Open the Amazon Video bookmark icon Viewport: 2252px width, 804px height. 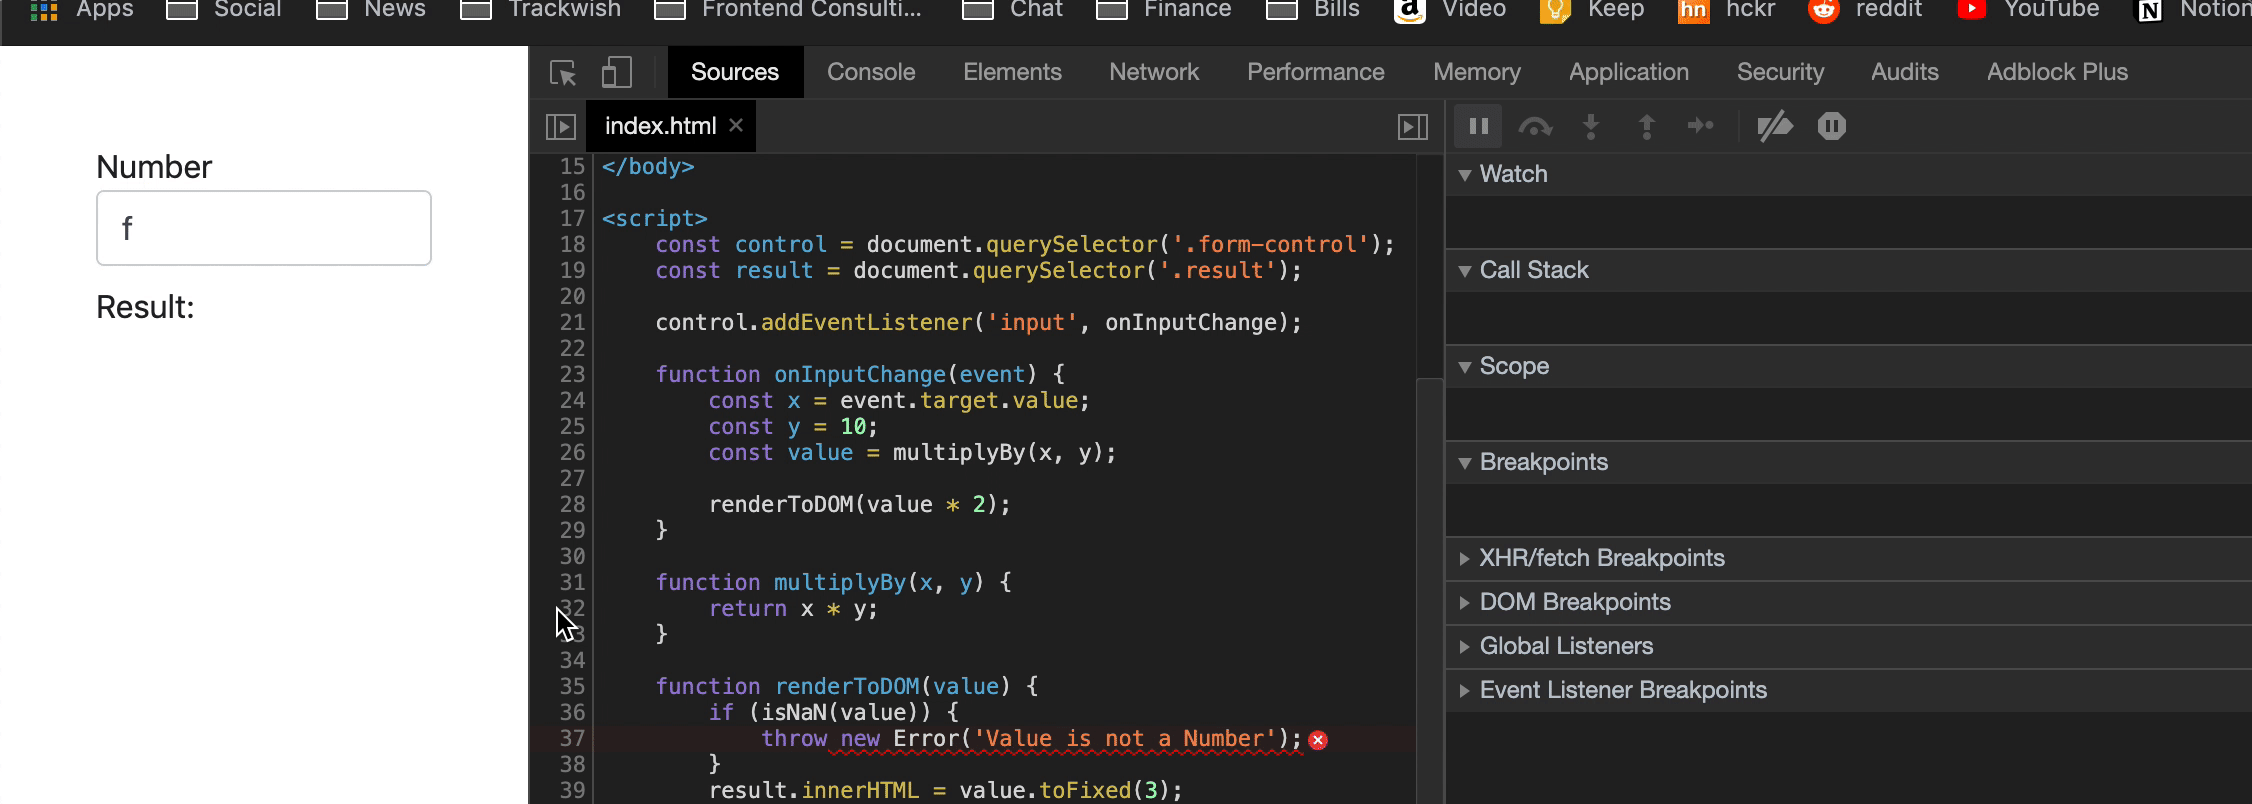tap(1409, 10)
